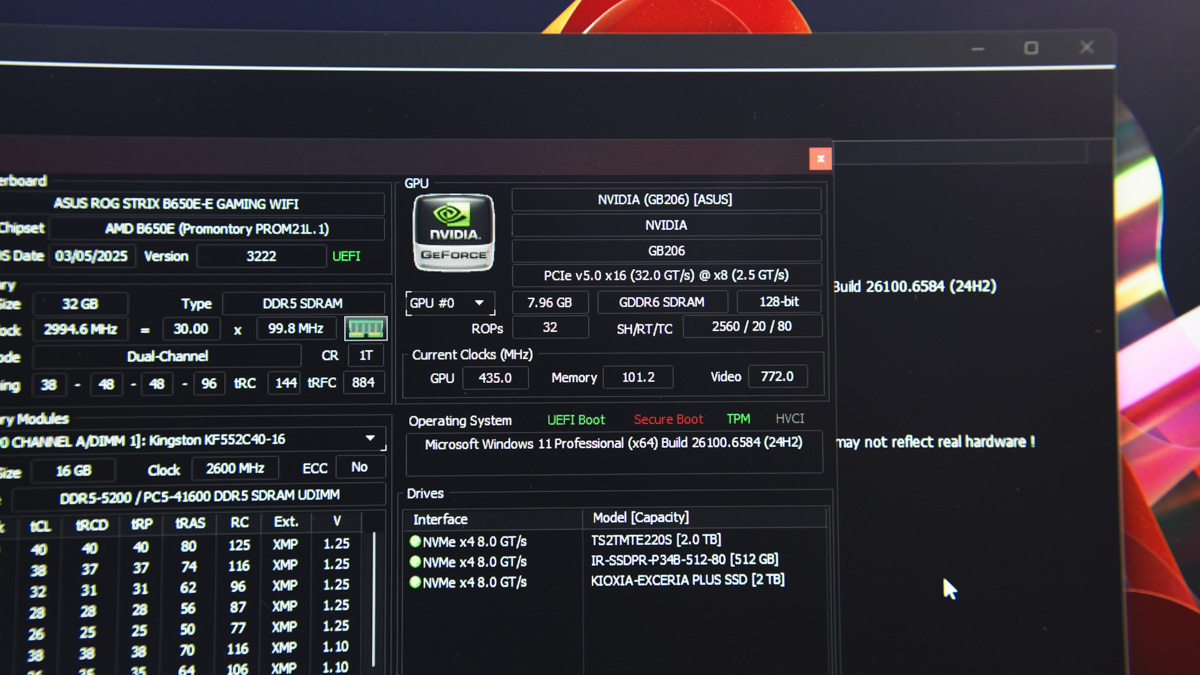1200x675 pixels.
Task: Close the background window
Action: 1087,47
